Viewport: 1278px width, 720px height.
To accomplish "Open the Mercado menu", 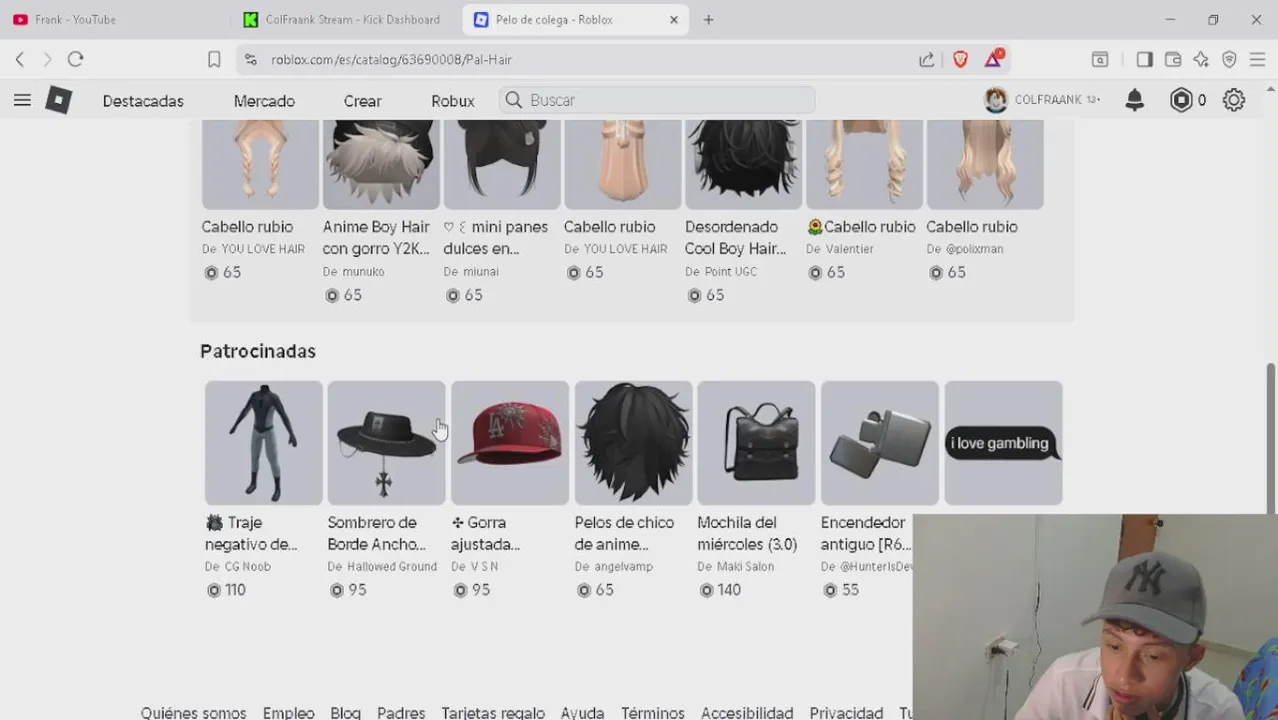I will 264,100.
